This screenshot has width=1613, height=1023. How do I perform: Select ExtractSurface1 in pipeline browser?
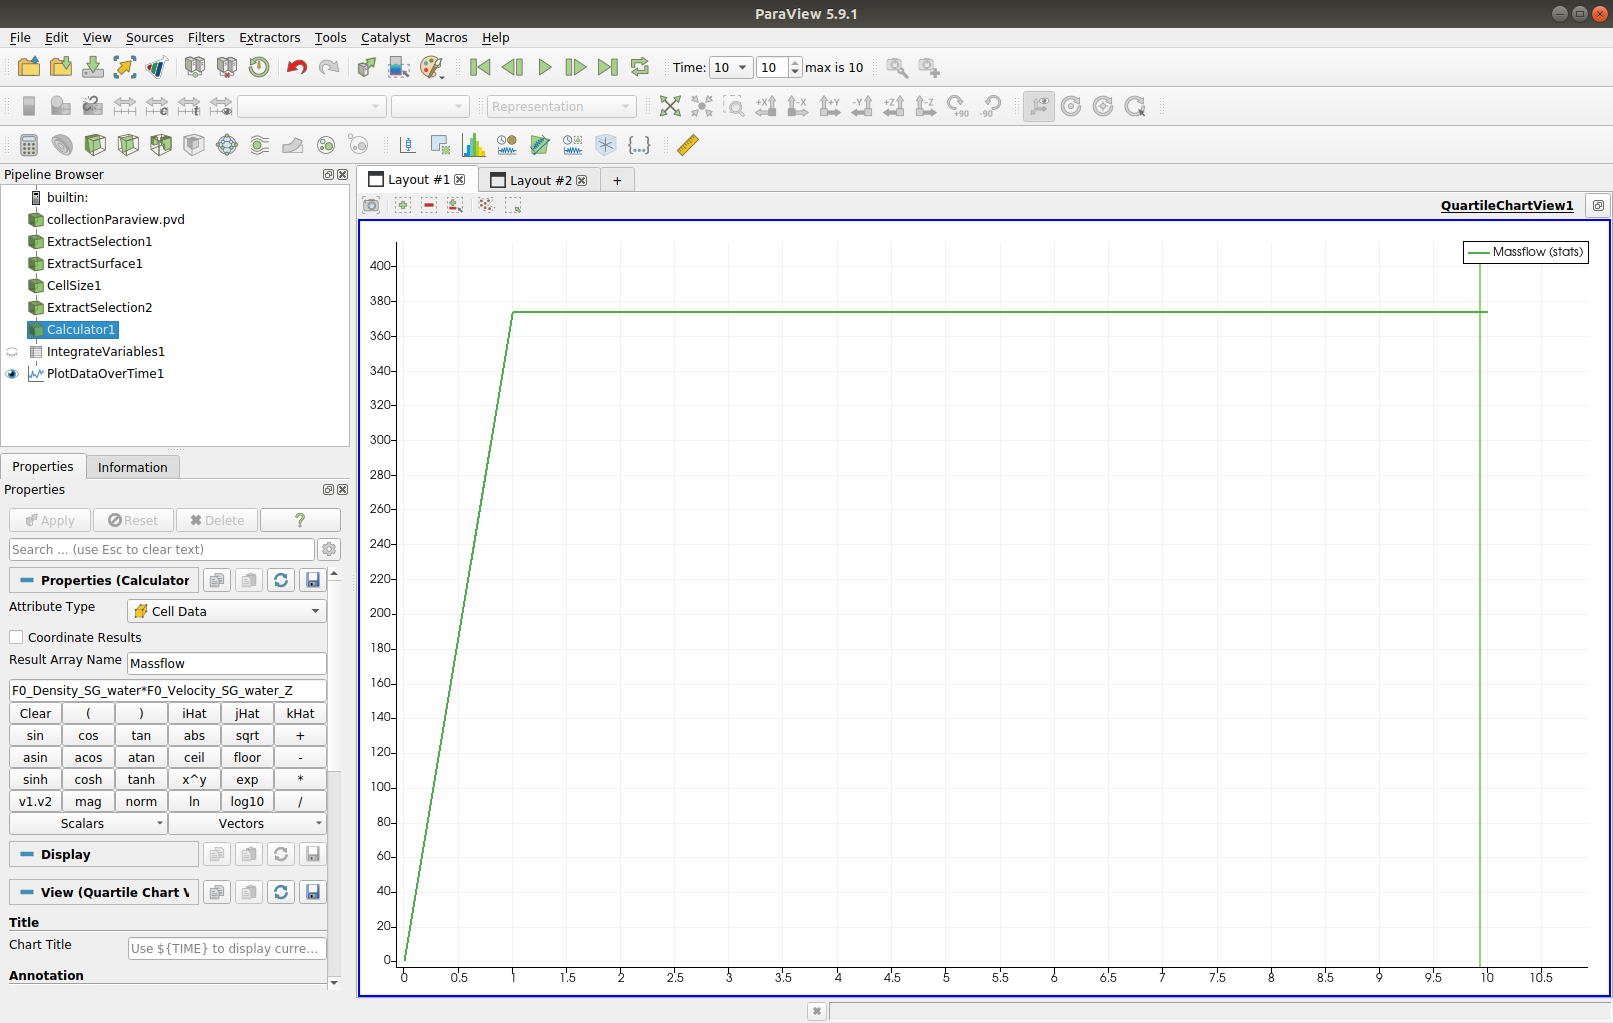(94, 264)
